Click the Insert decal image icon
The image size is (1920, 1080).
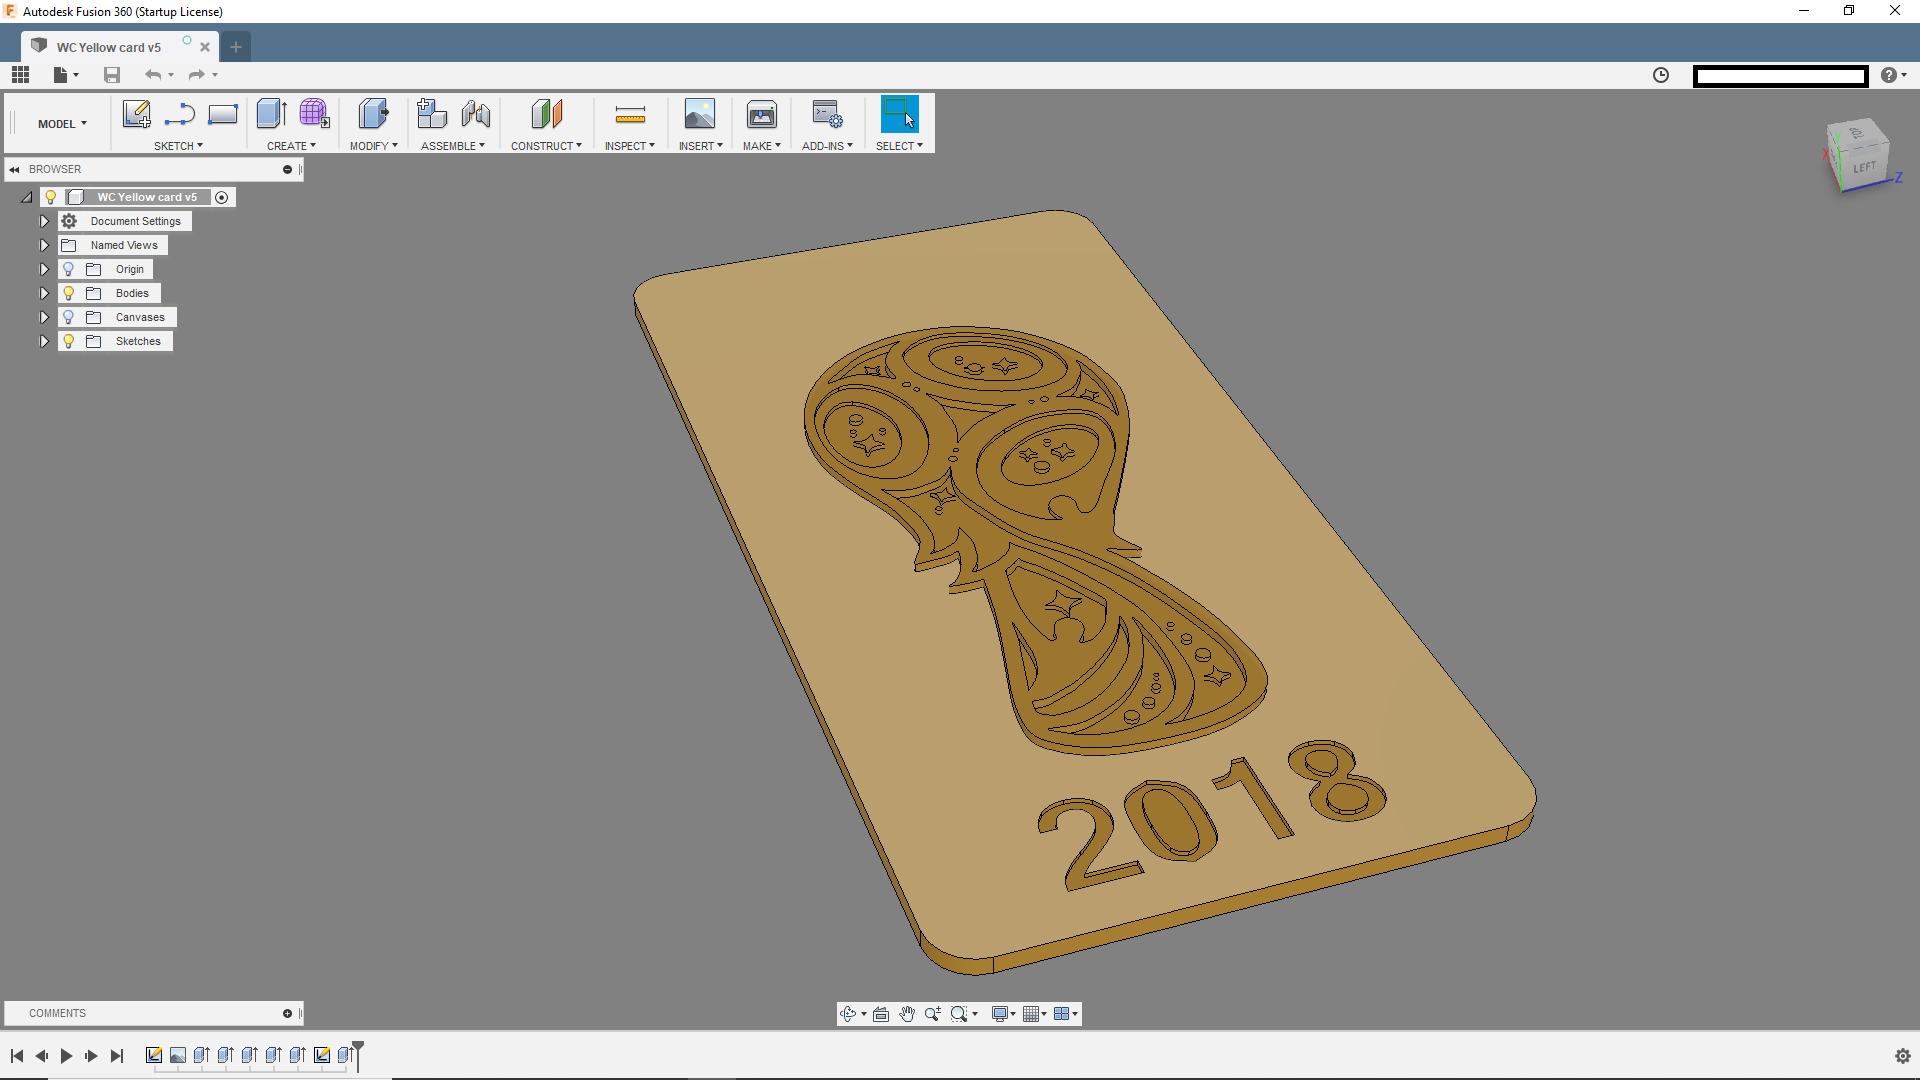tap(700, 114)
